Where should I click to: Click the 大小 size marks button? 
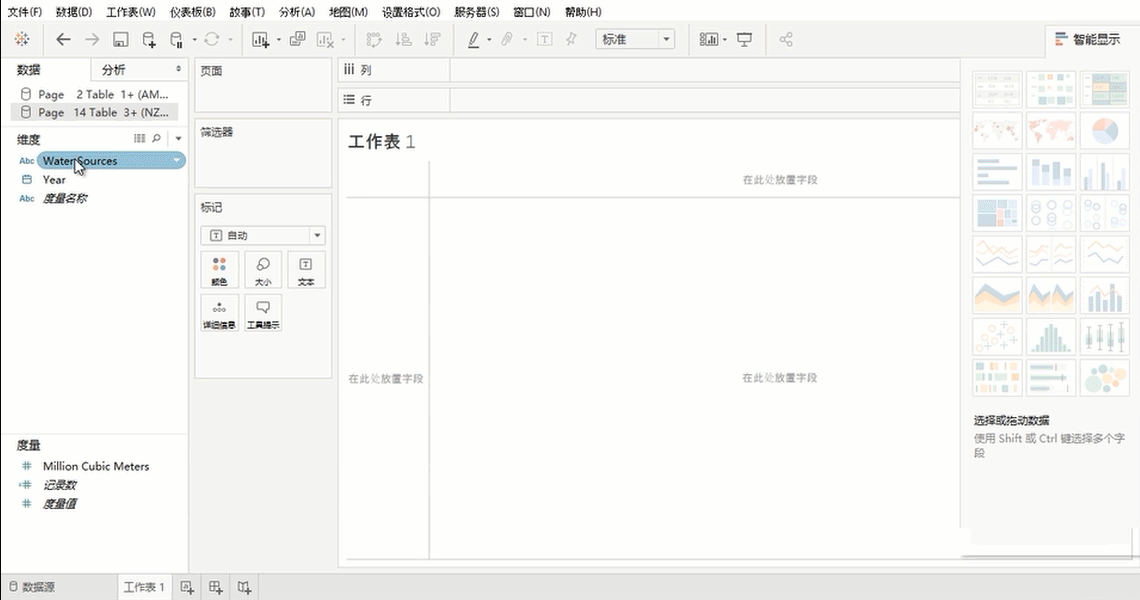[x=263, y=270]
